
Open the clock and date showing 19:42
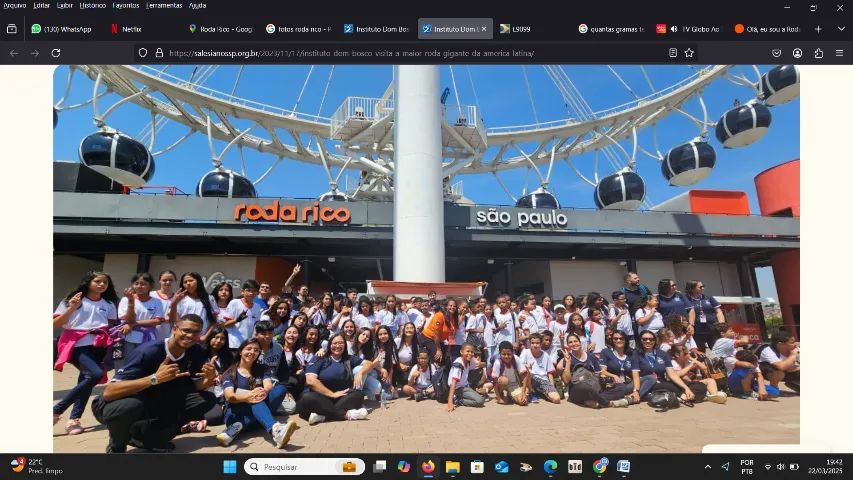click(825, 466)
